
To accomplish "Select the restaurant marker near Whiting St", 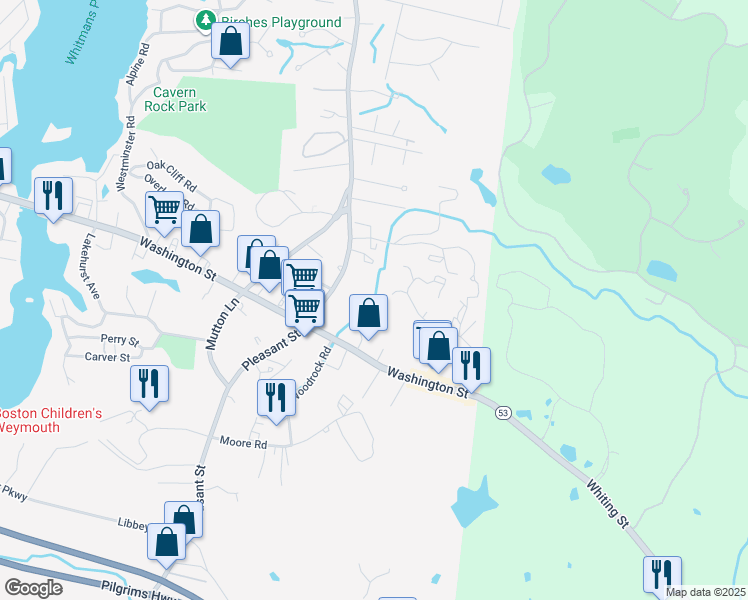I will pos(662,575).
